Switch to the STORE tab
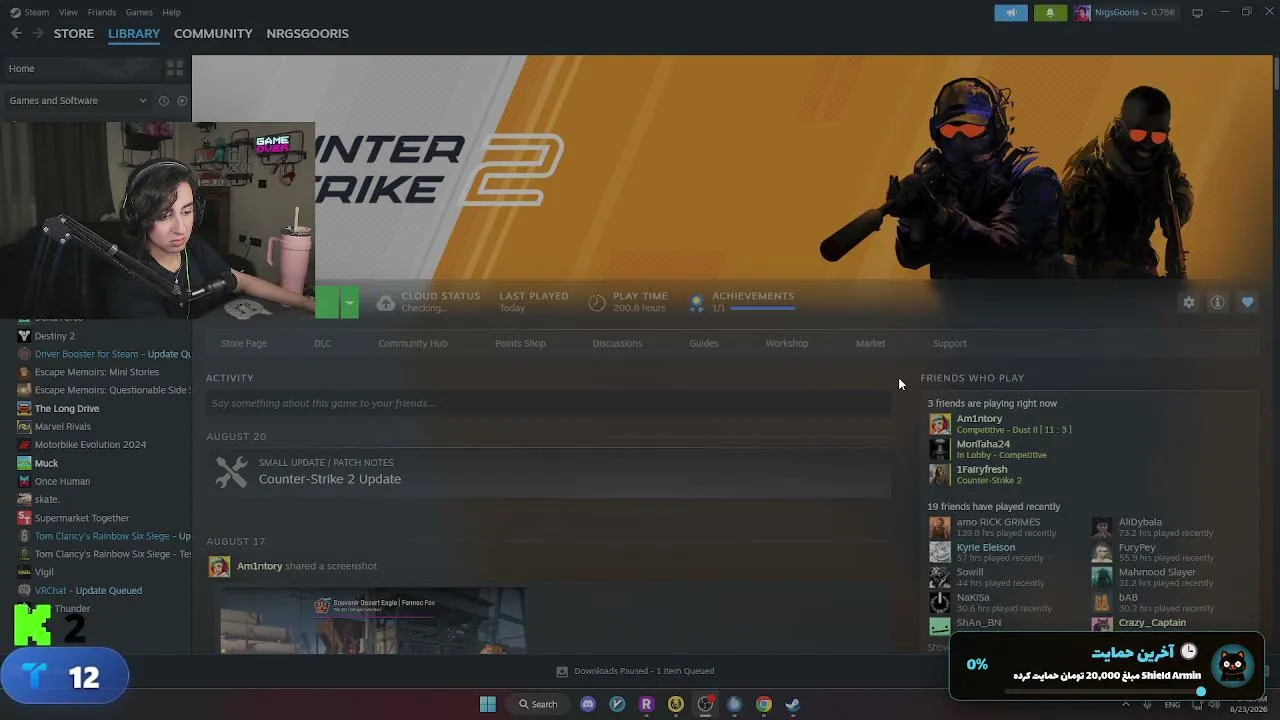 pyautogui.click(x=74, y=33)
